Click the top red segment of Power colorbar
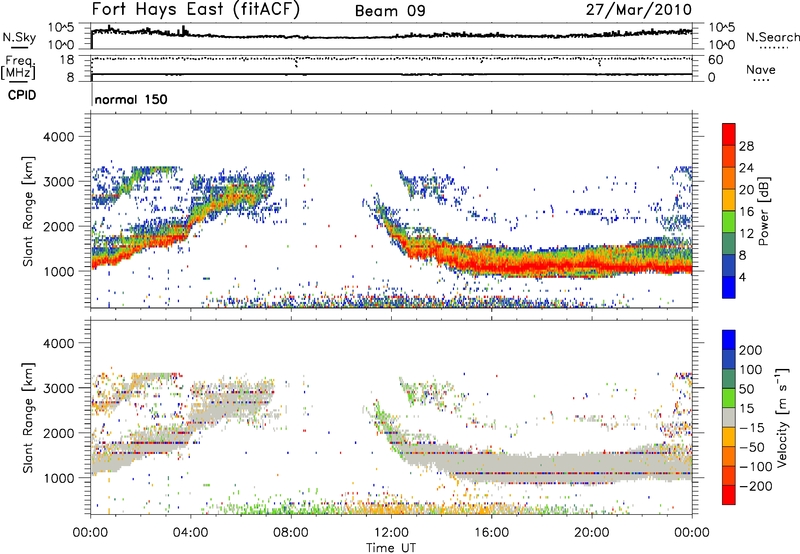The height and width of the screenshot is (554, 800). pos(729,134)
